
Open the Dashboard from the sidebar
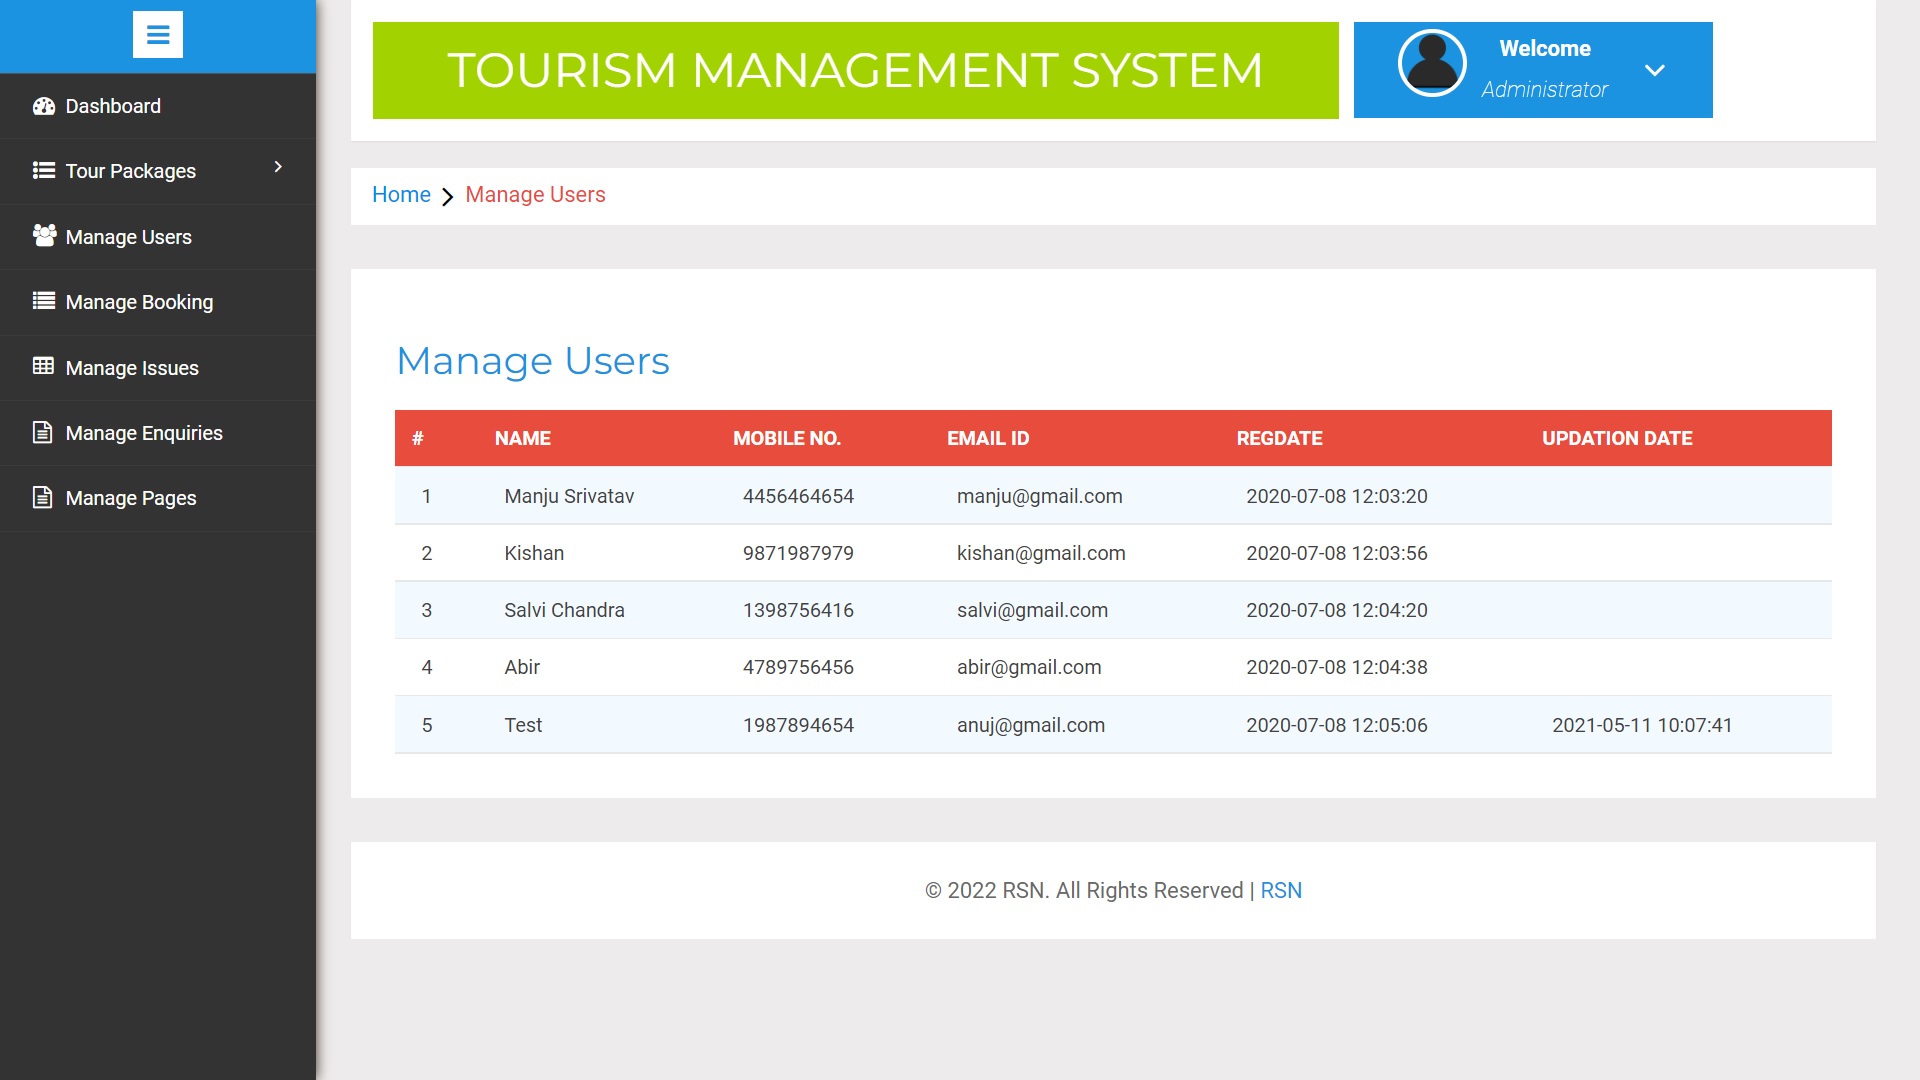pyautogui.click(x=112, y=105)
